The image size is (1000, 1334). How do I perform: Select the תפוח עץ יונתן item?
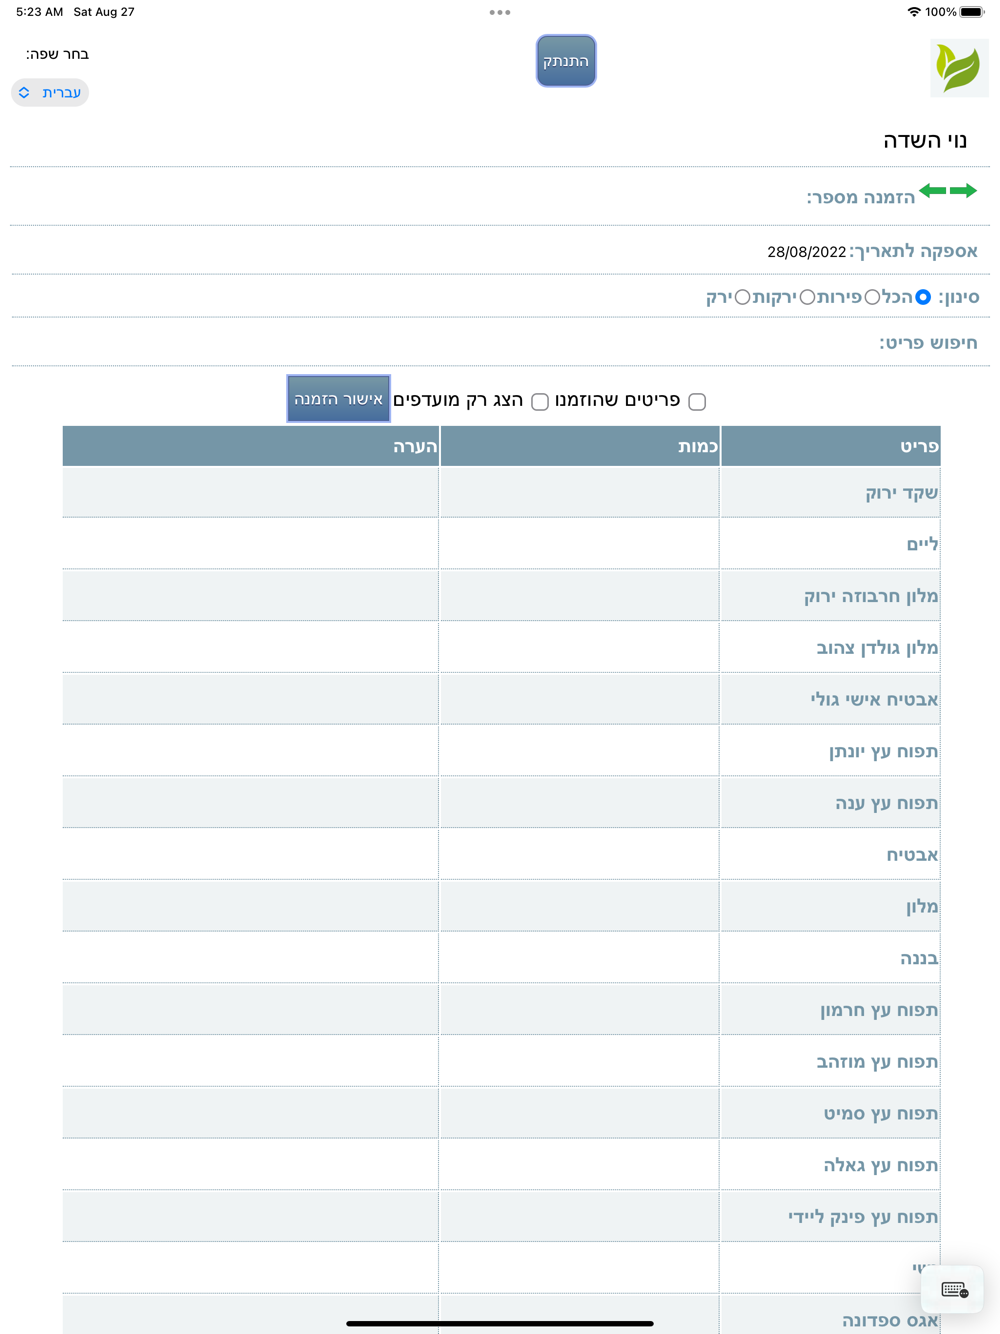pyautogui.click(x=883, y=752)
